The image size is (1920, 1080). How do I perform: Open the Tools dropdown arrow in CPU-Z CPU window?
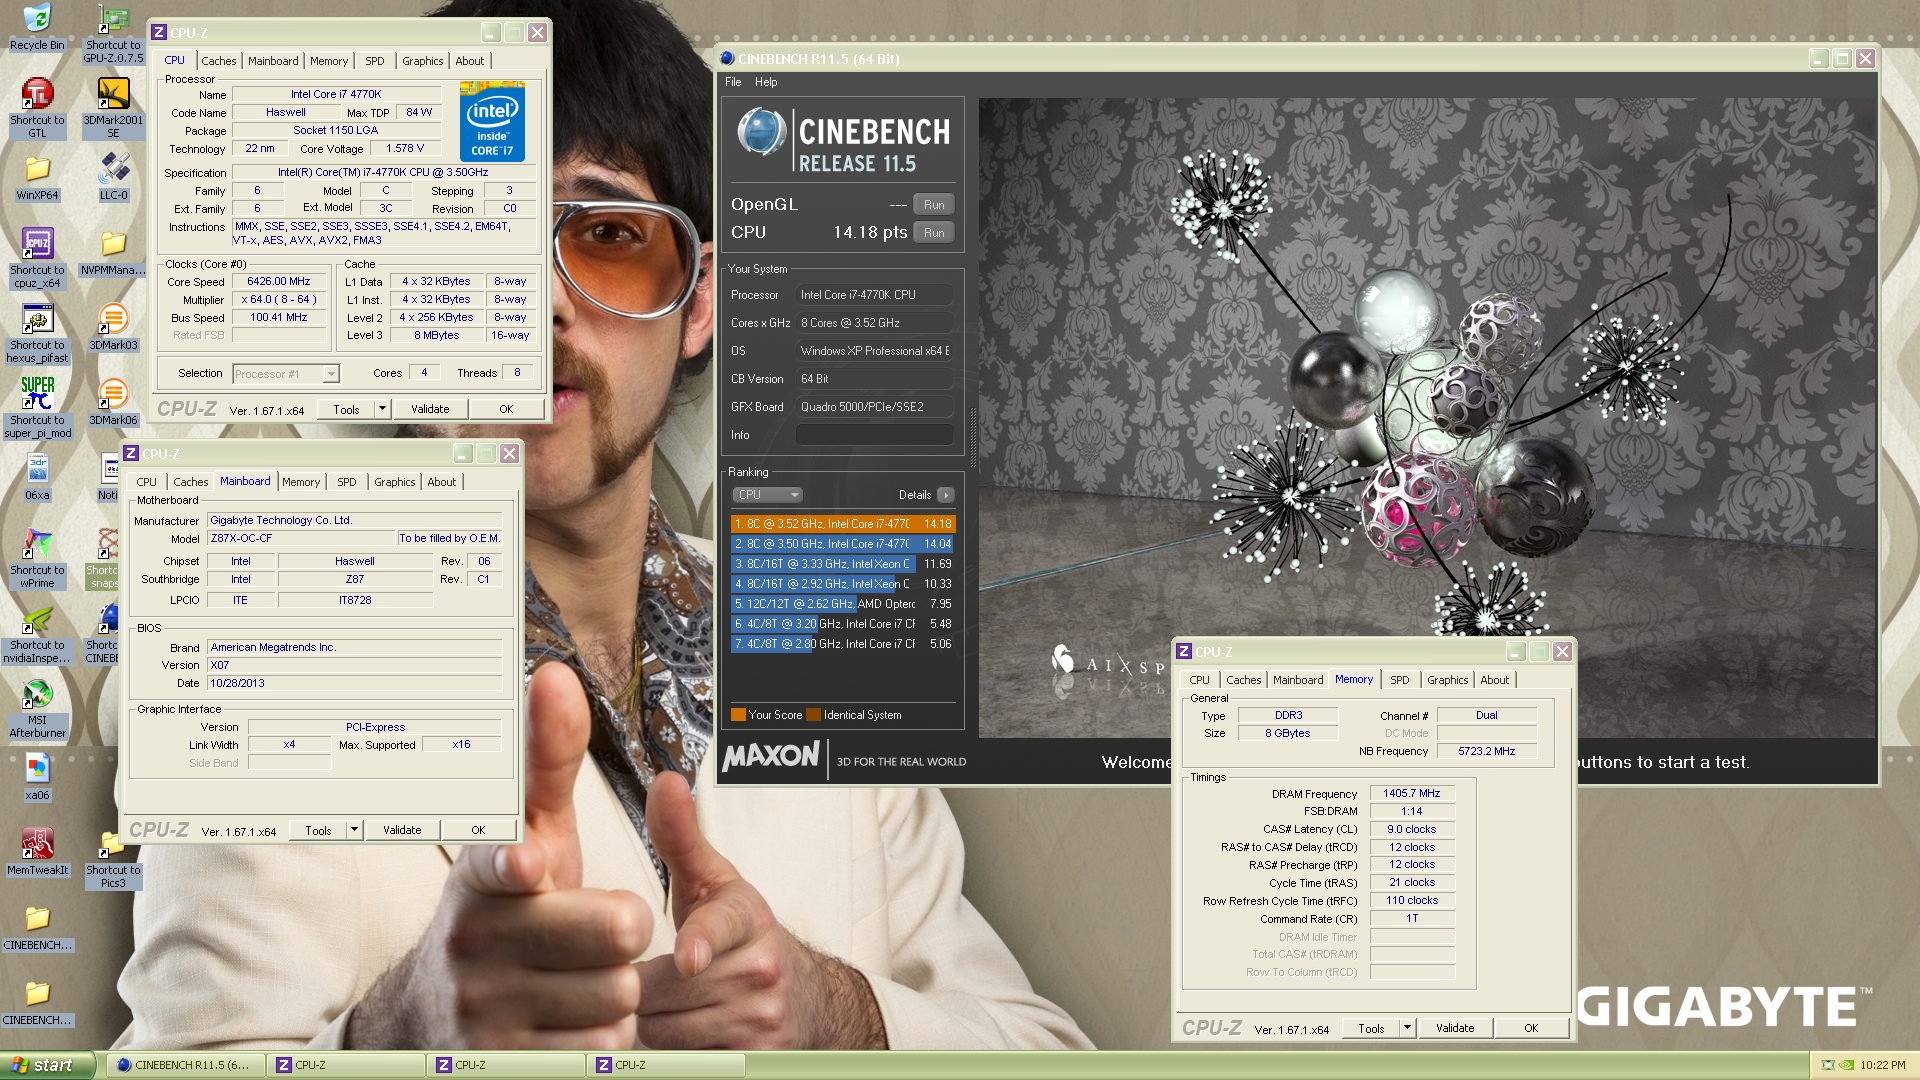[381, 409]
